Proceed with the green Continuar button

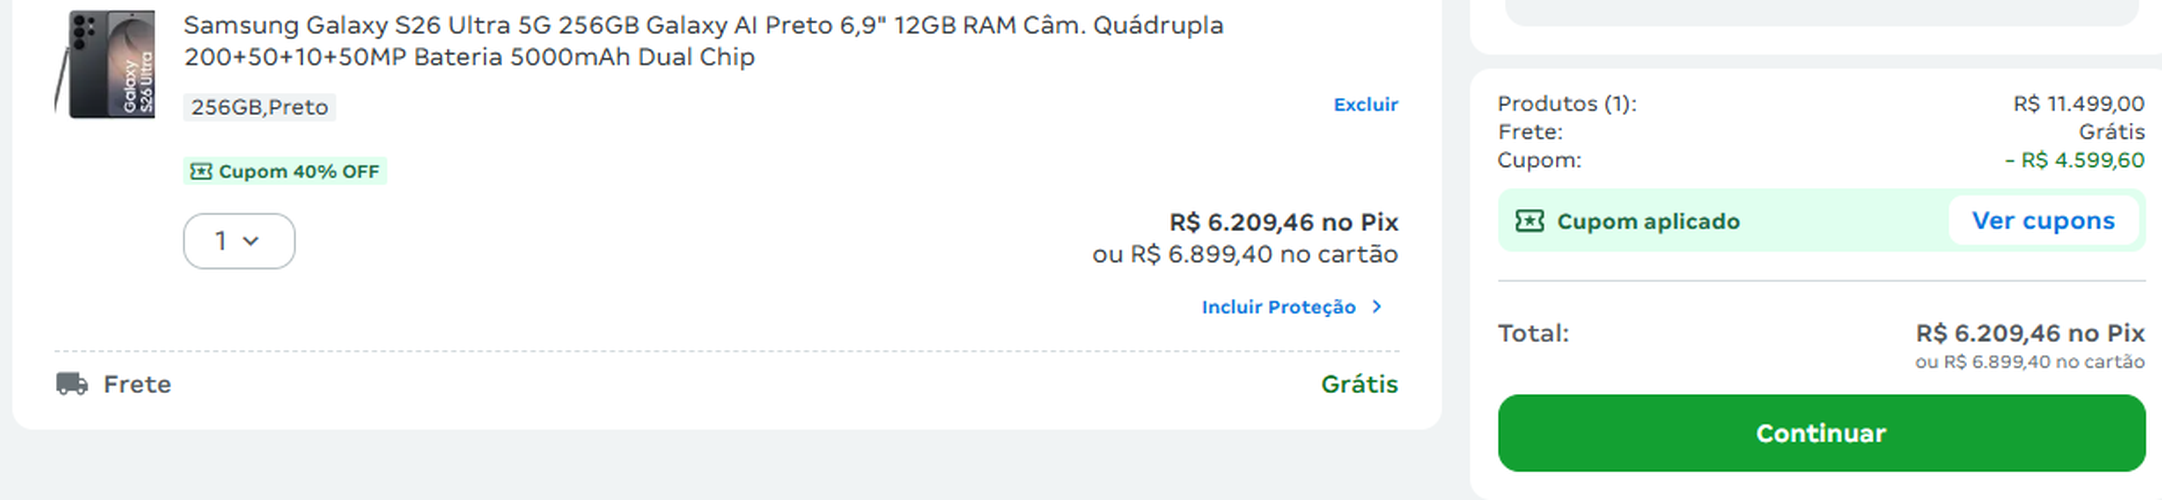tap(1821, 433)
